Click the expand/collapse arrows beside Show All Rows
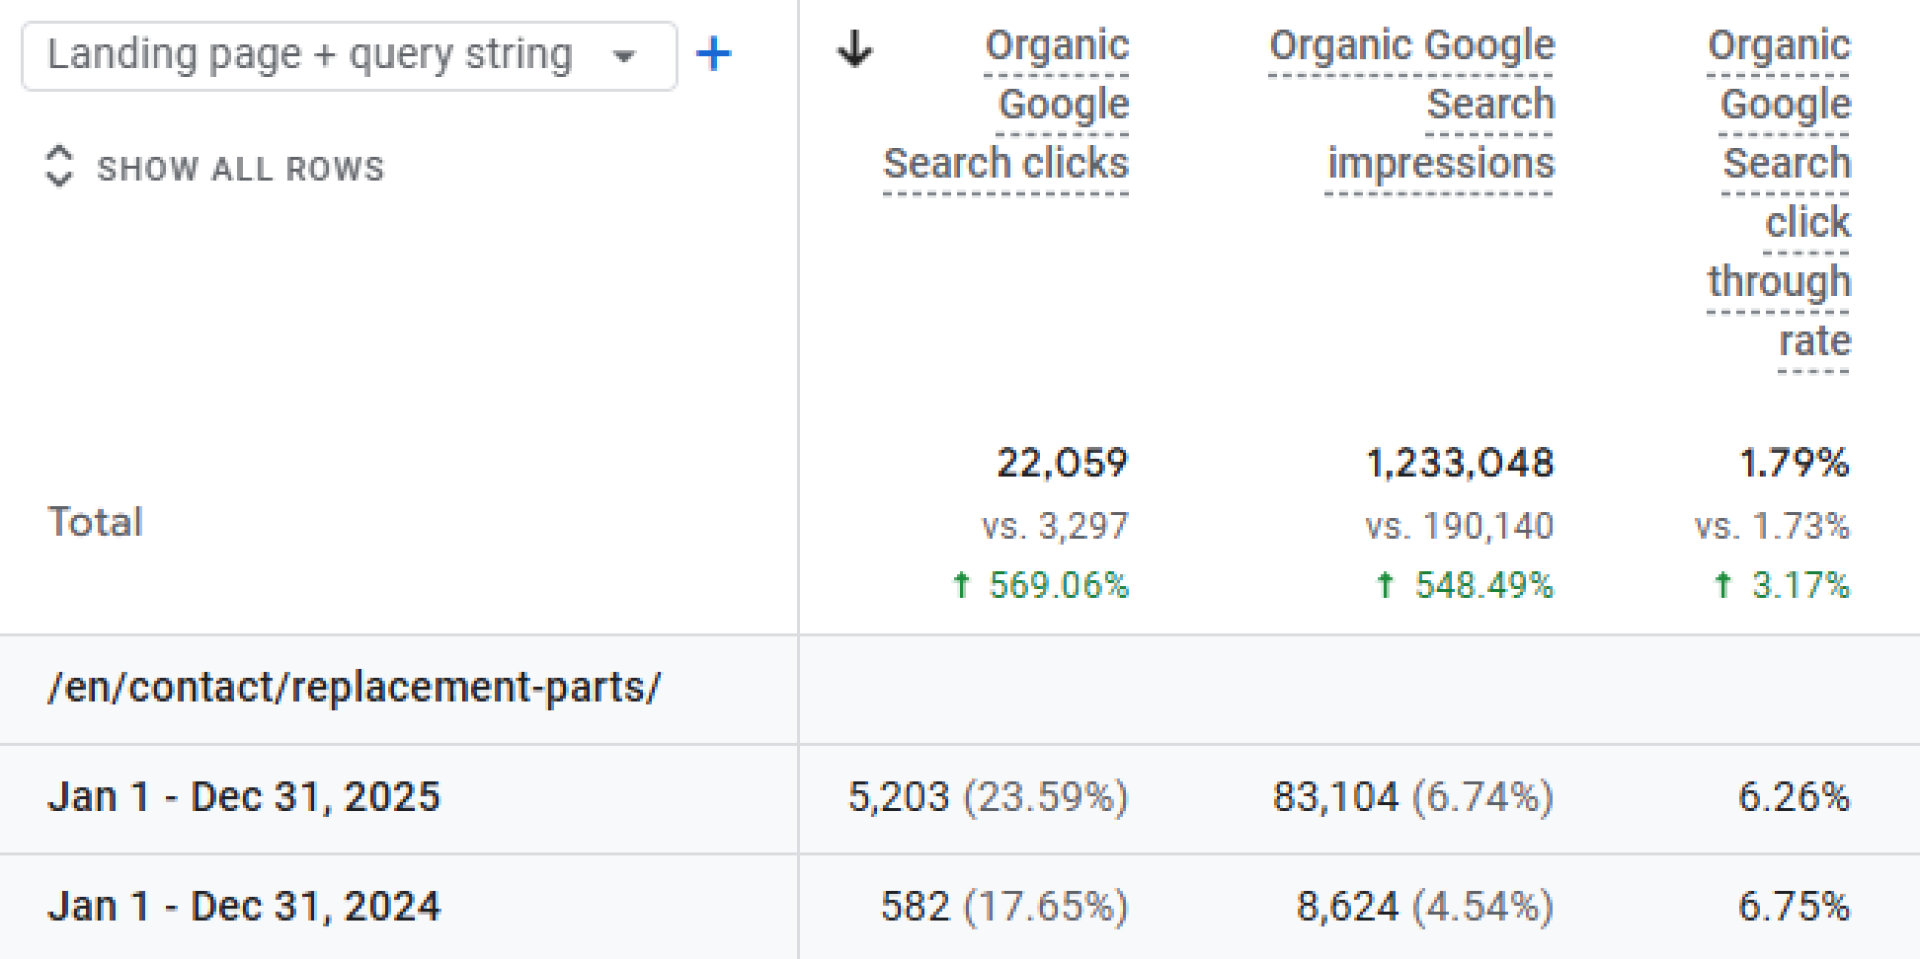 click(x=59, y=166)
